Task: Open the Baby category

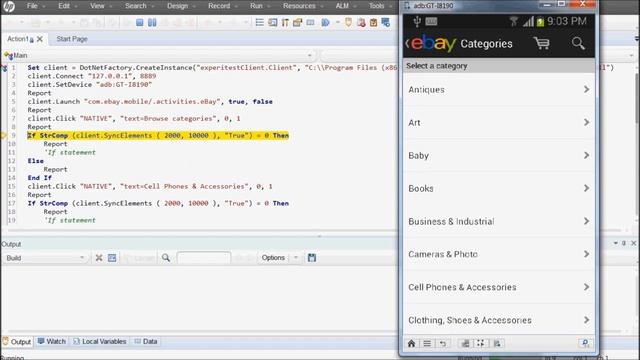Action: coord(499,156)
